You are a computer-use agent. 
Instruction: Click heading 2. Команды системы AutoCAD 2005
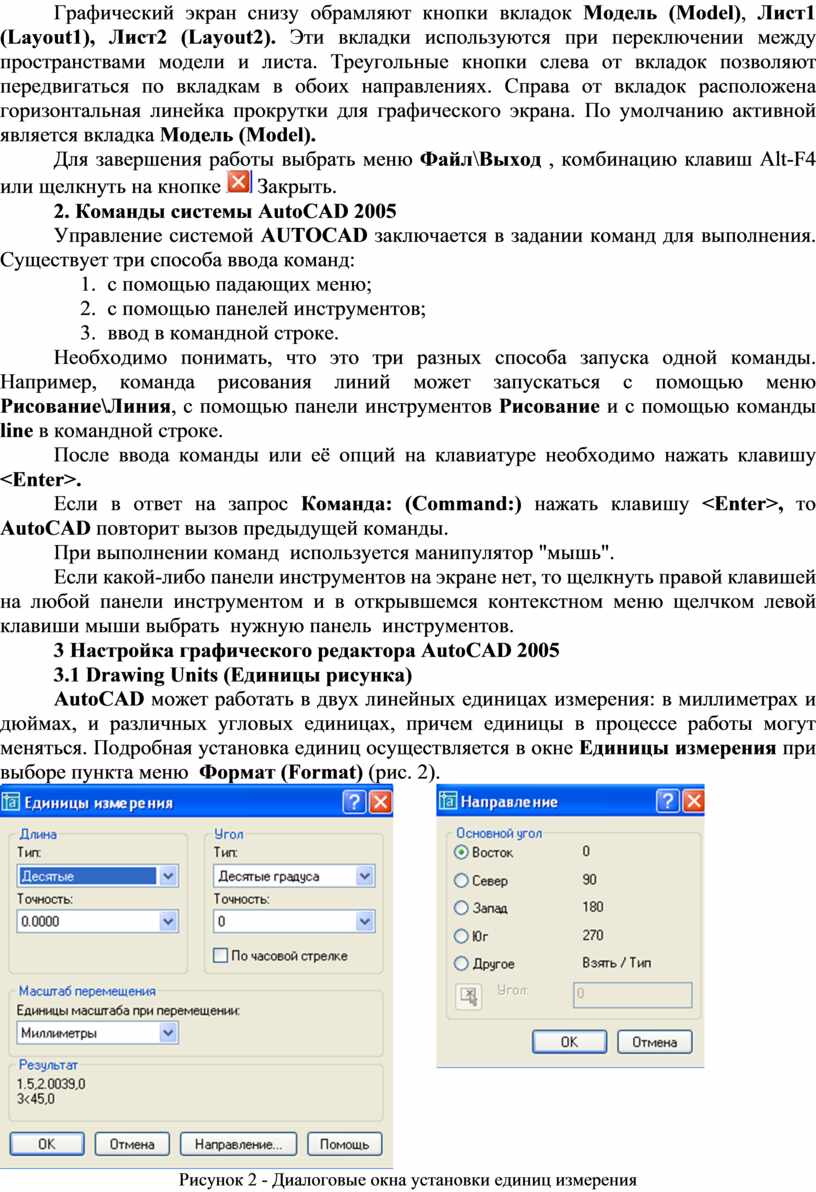point(225,211)
